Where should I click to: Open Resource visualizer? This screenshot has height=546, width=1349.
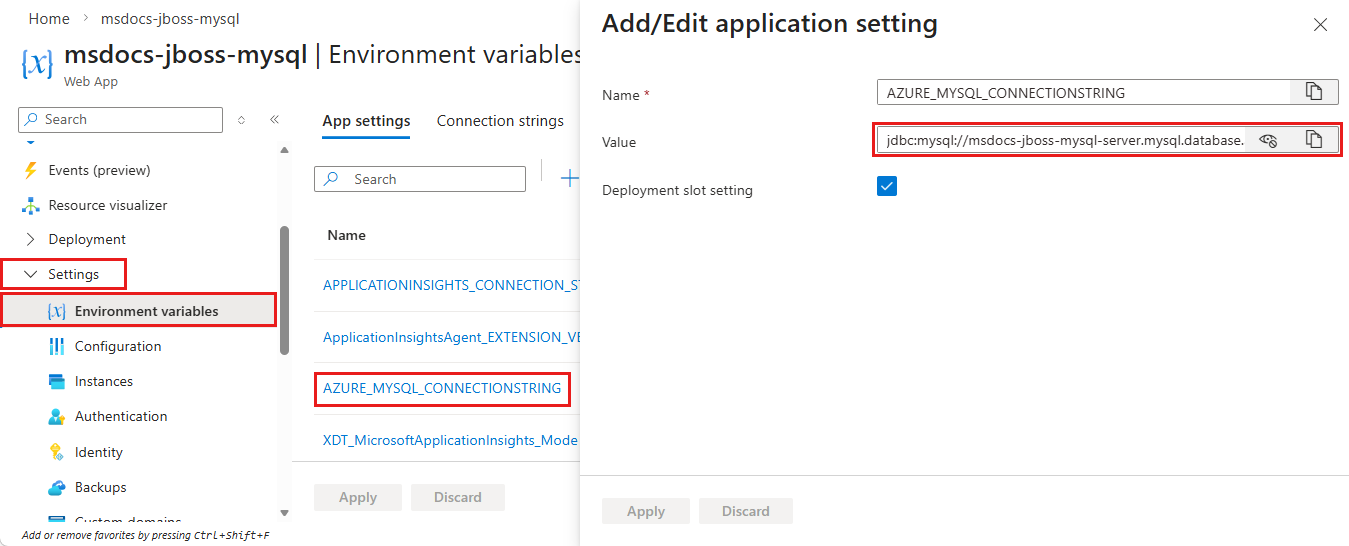[108, 205]
